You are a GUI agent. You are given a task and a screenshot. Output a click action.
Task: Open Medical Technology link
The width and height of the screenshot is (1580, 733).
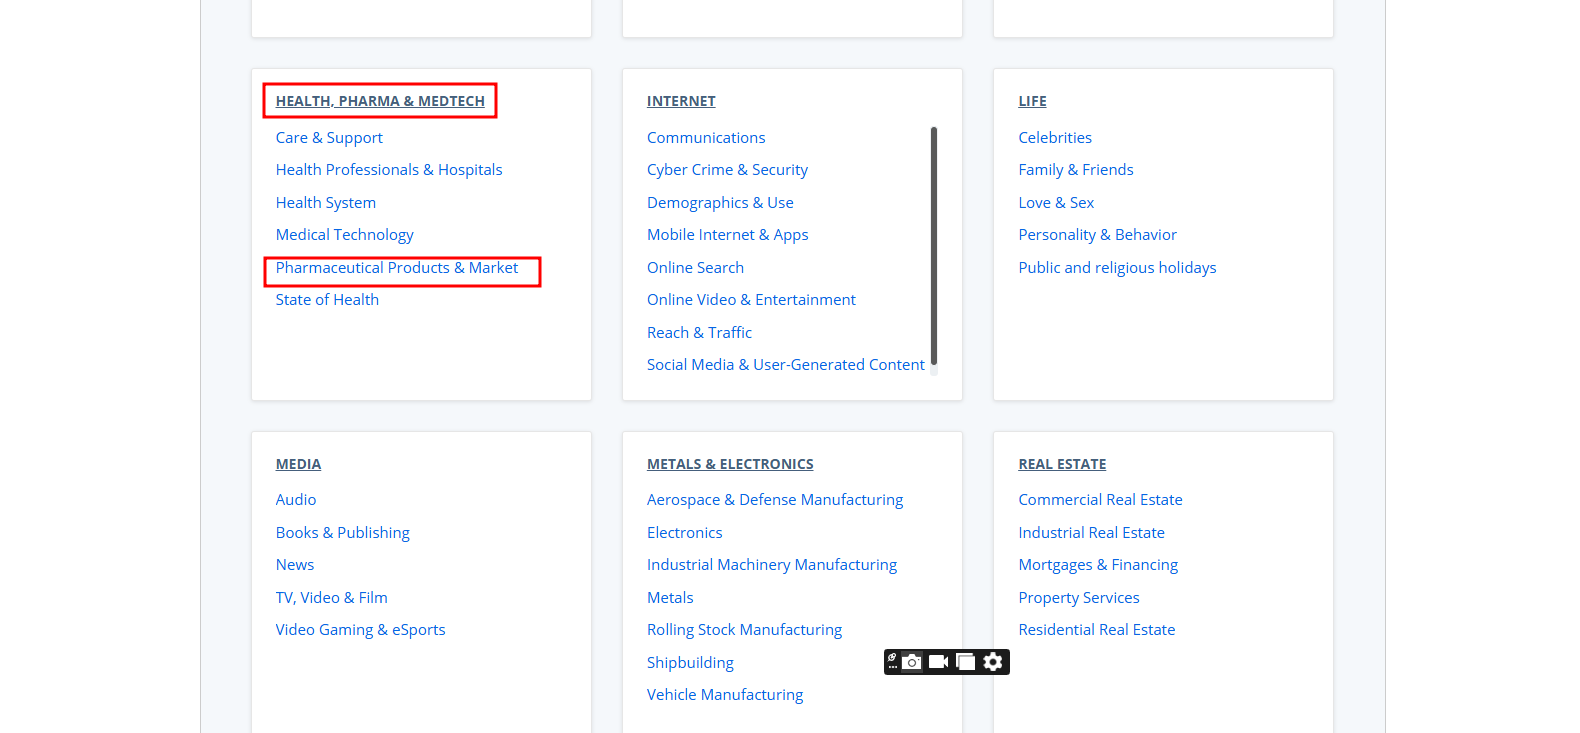point(344,235)
